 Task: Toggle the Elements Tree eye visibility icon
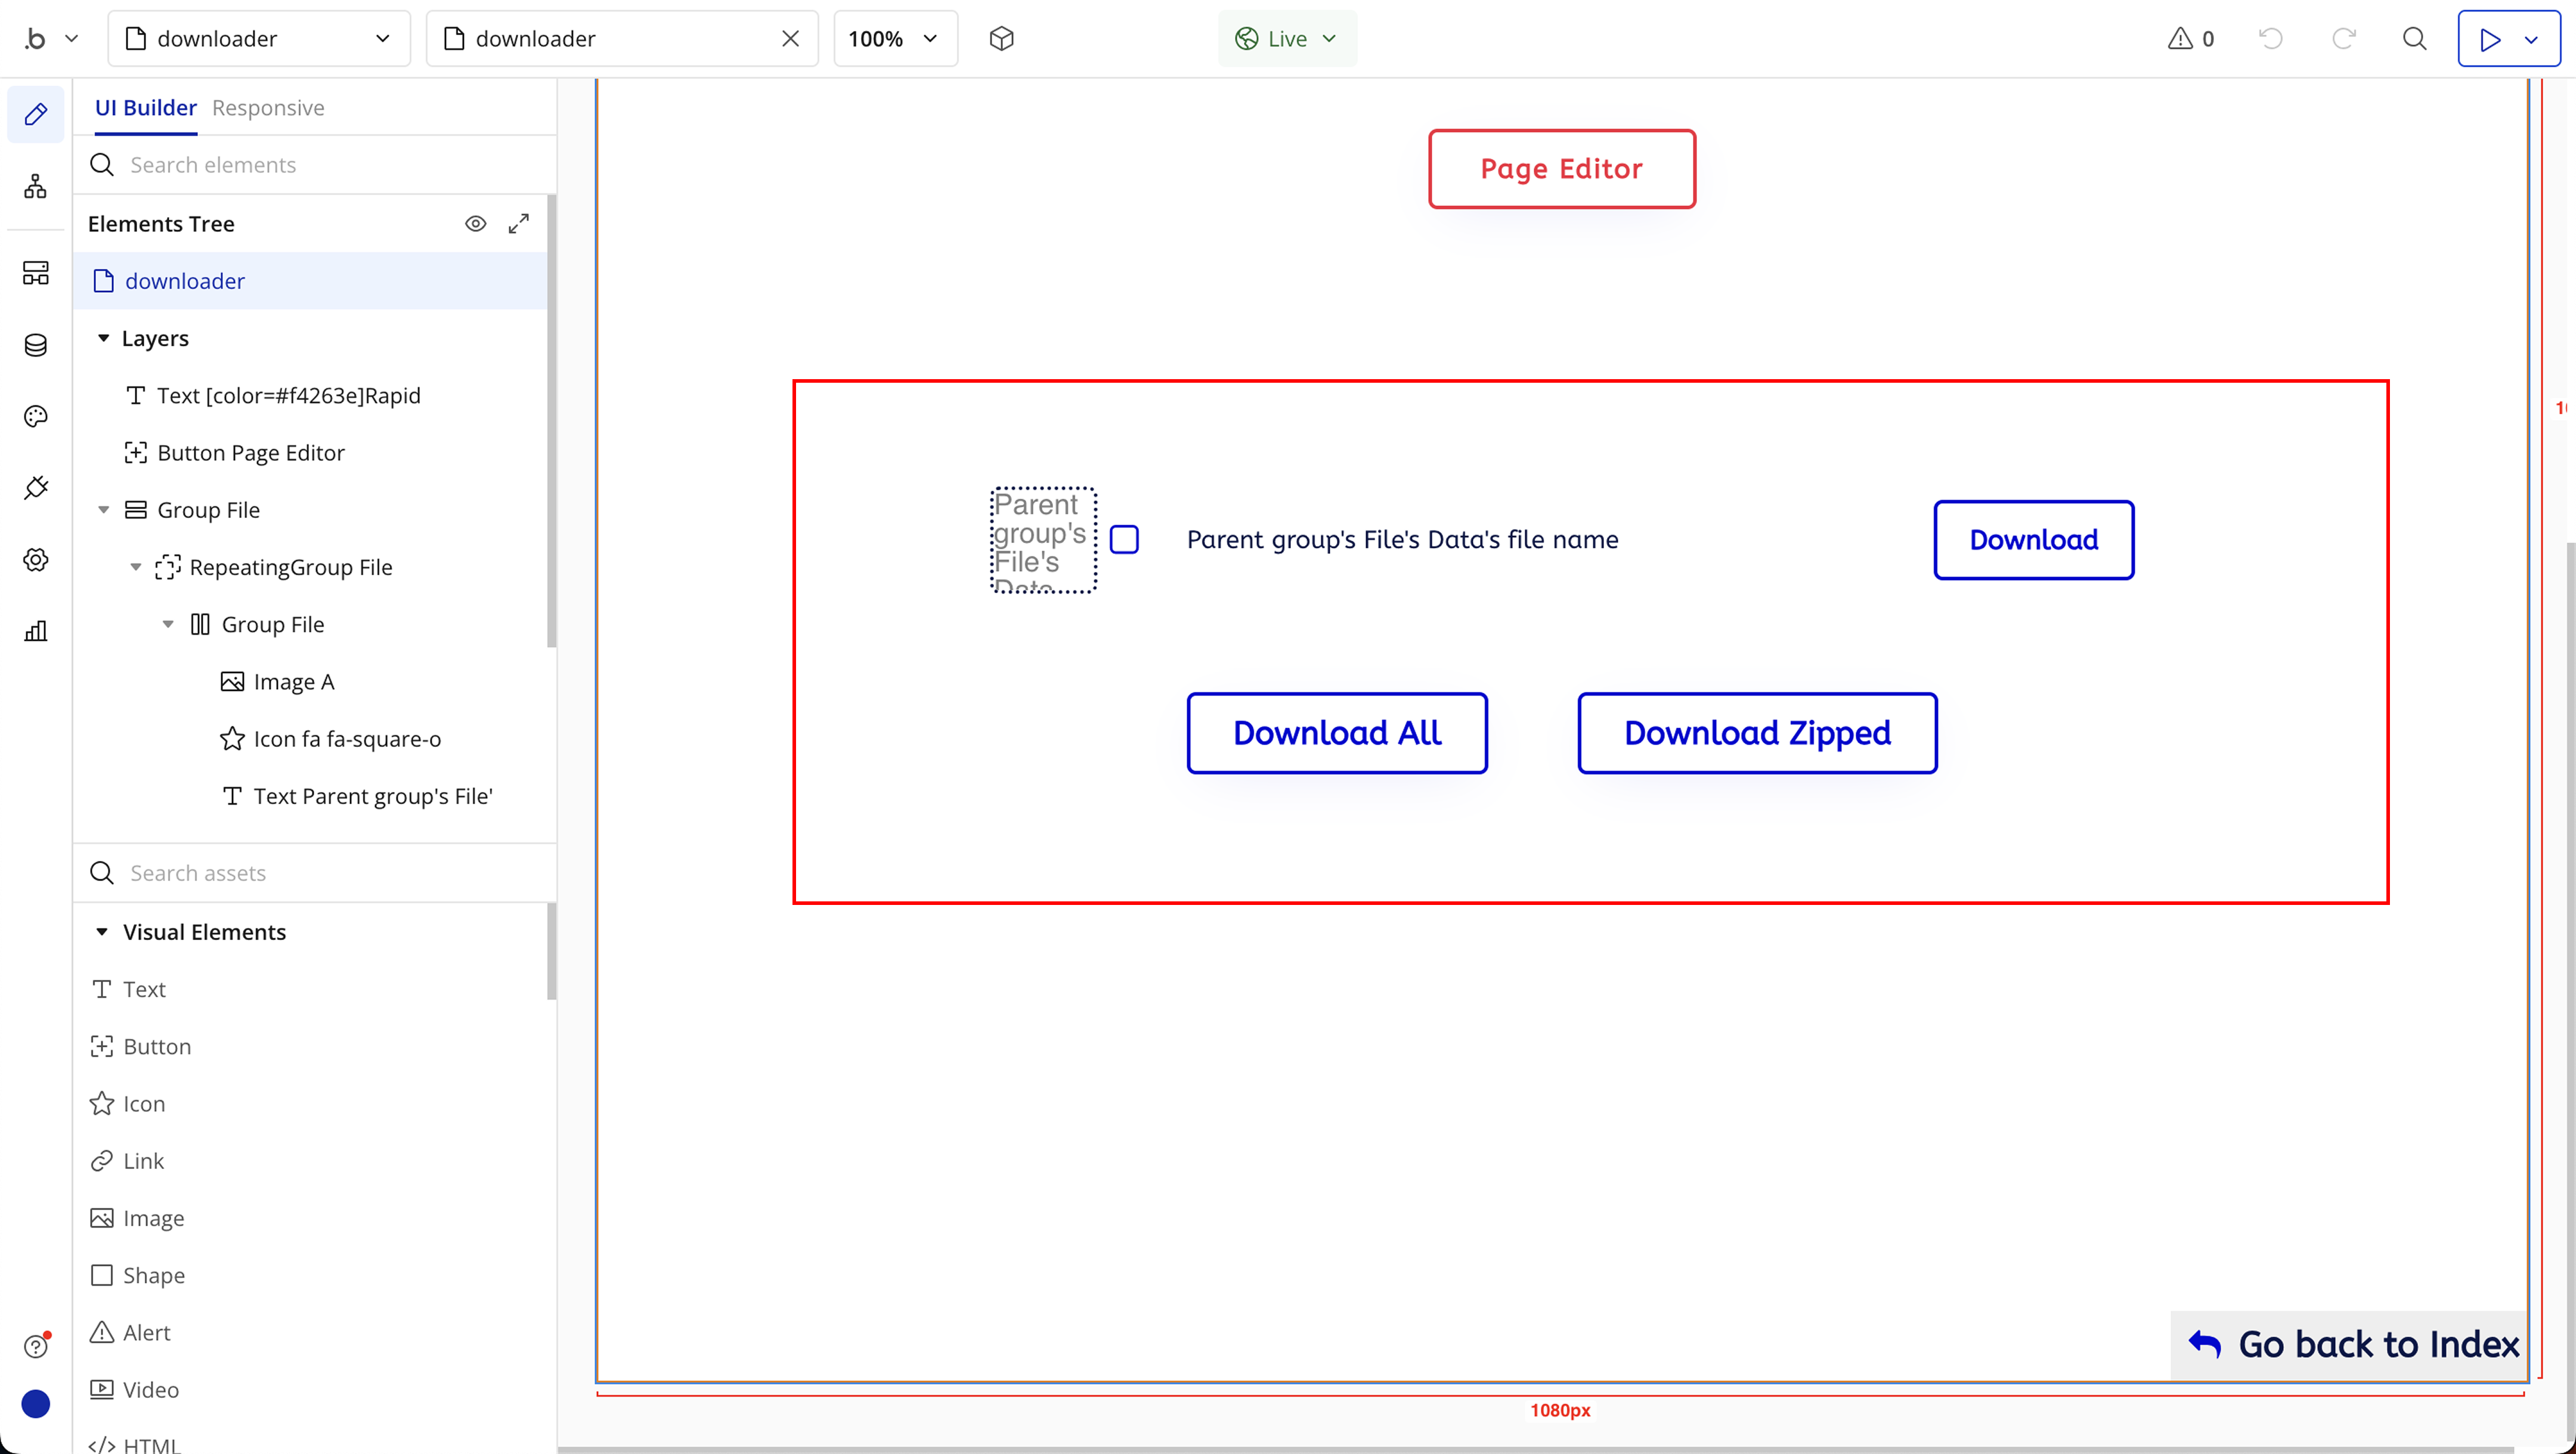tap(476, 224)
